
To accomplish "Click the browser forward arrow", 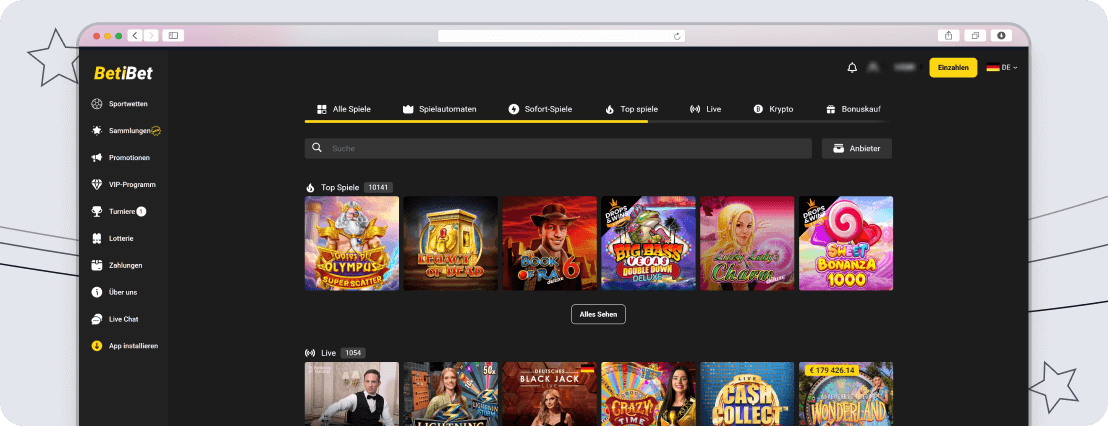I will 151,35.
